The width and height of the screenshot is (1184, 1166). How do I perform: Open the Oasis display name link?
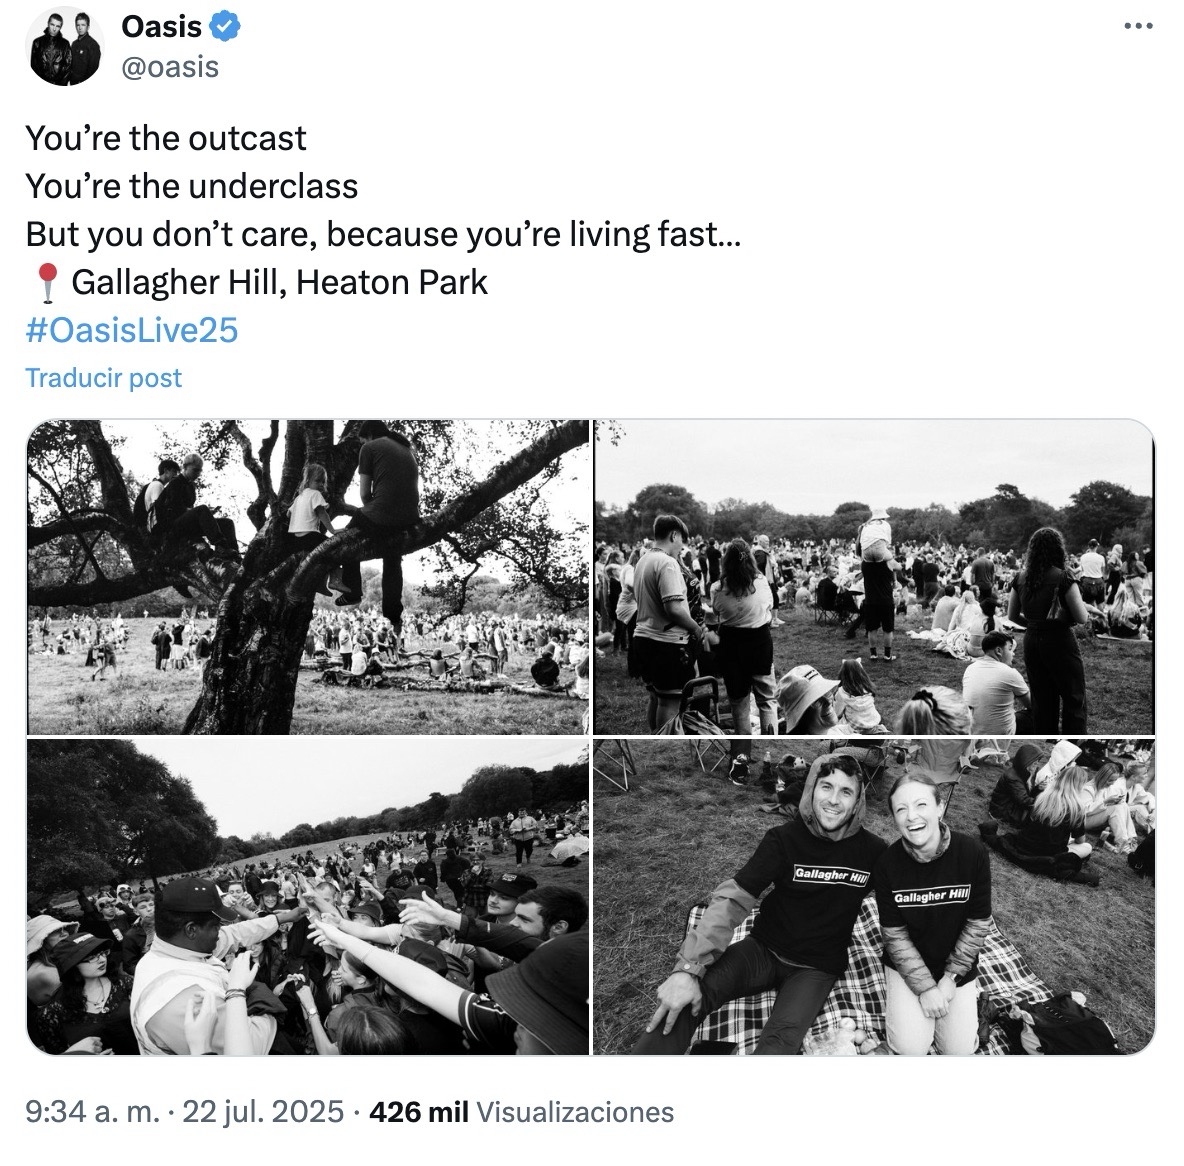click(161, 27)
